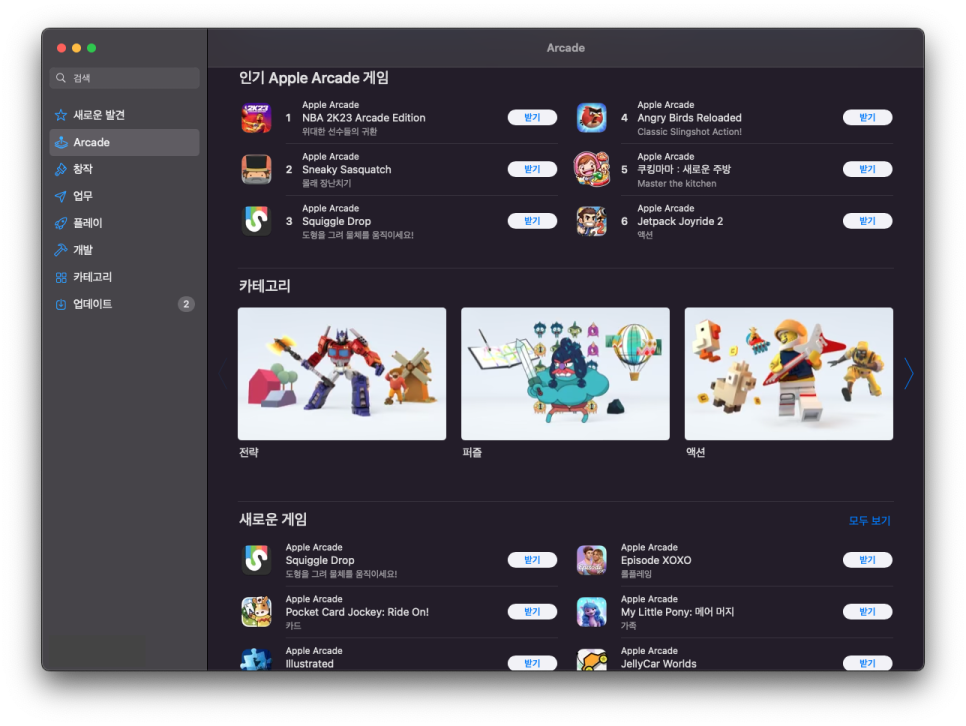Open the JellyCar Worlds title text
The image size is (966, 726).
click(659, 664)
